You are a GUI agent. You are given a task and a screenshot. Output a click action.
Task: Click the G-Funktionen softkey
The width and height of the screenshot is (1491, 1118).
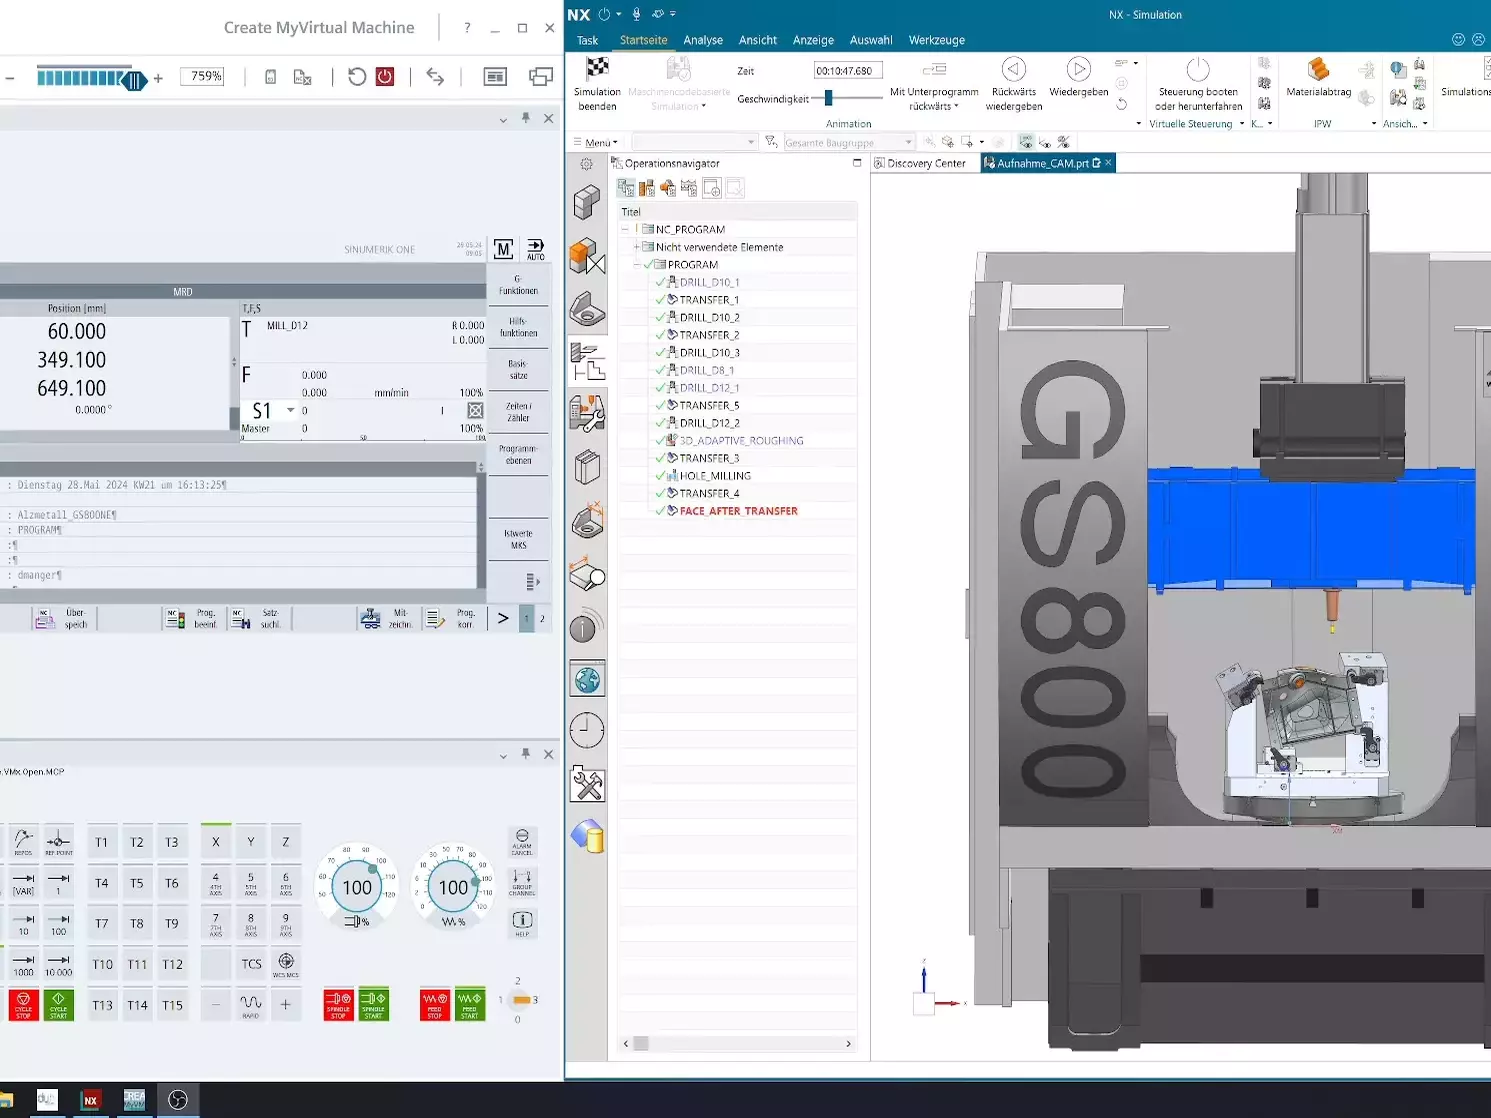click(518, 285)
